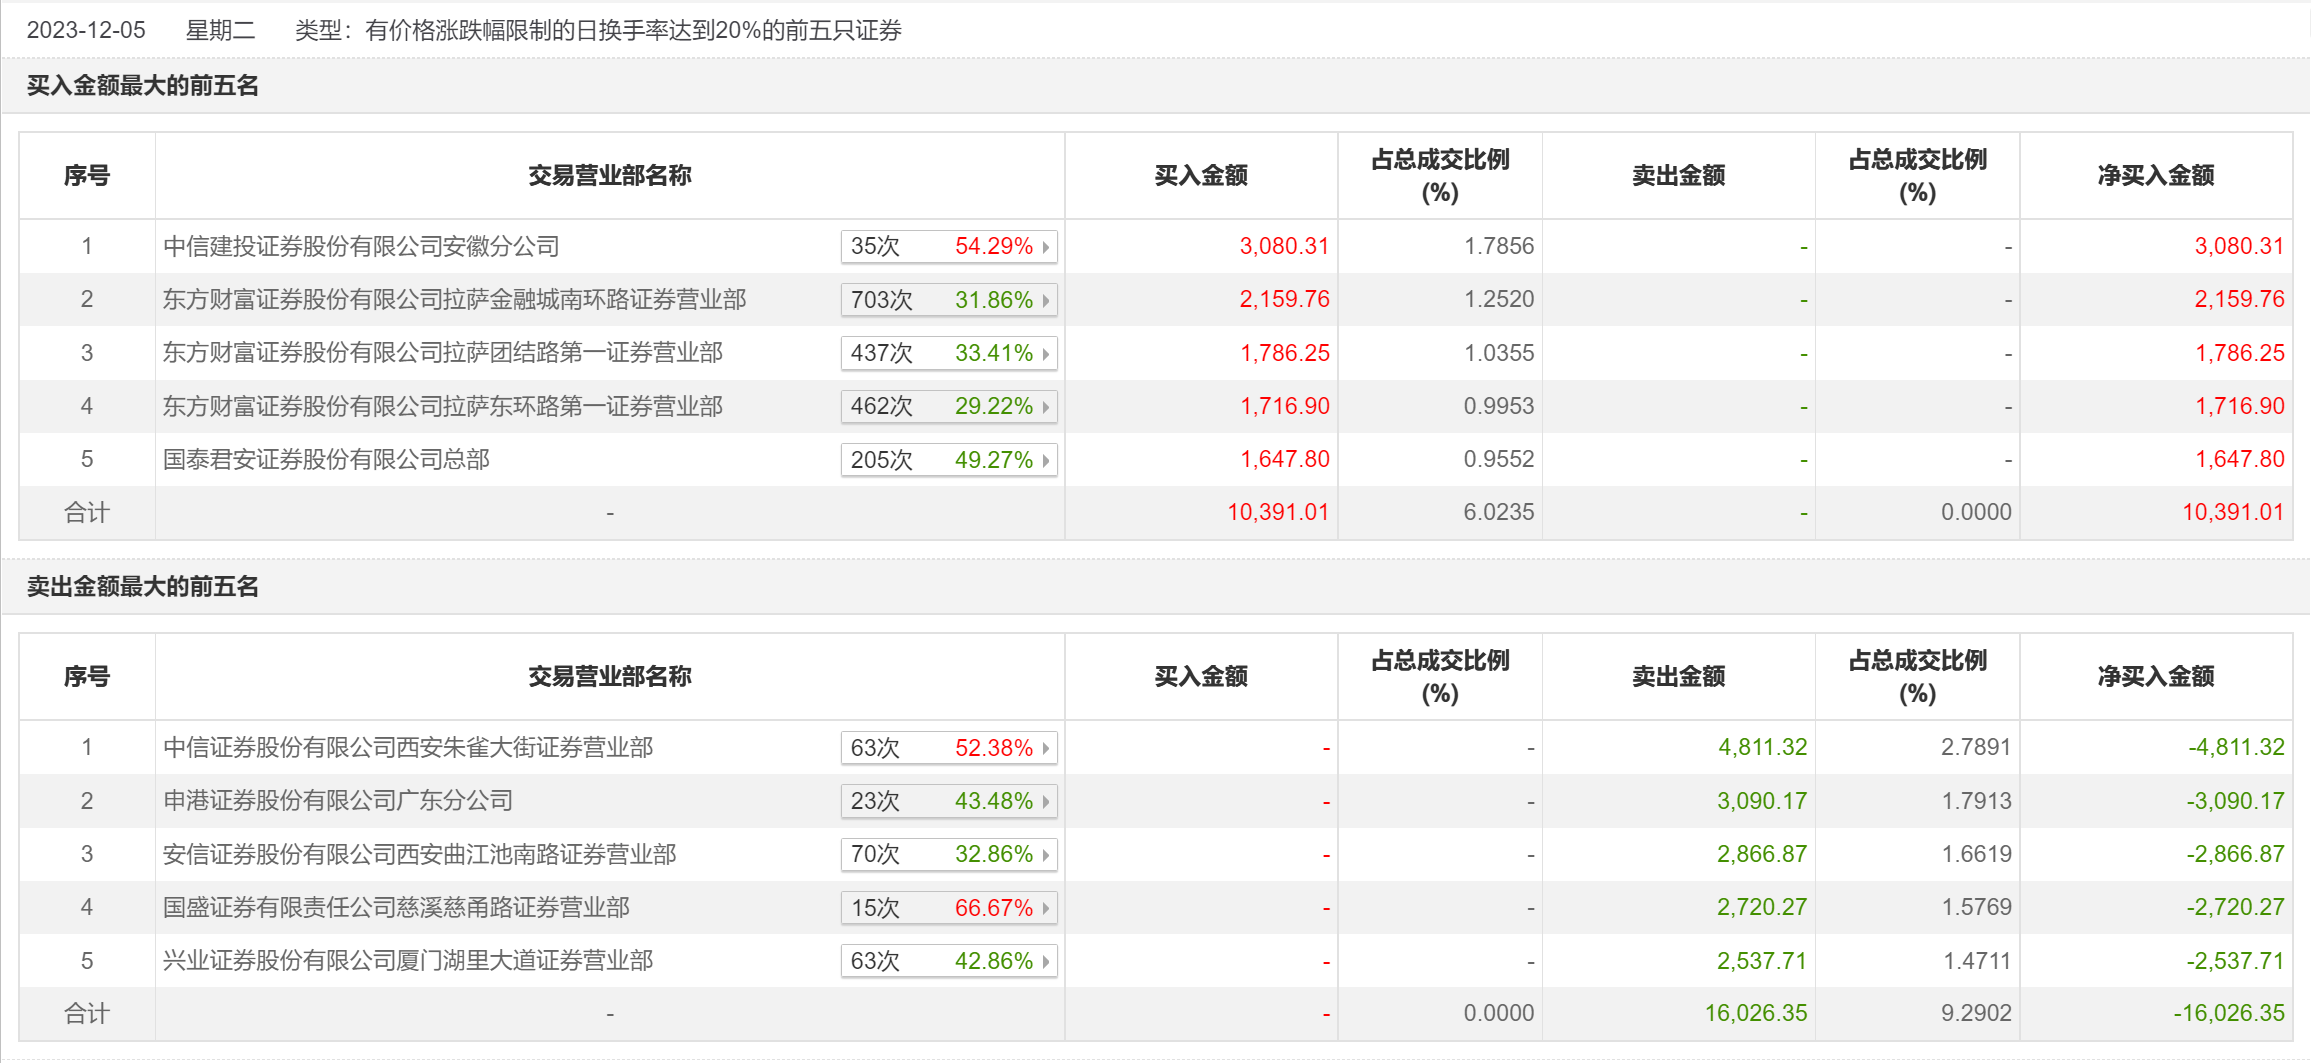Open 东方财富证券拉萨团结路第一证券营业部 link

[x=443, y=352]
